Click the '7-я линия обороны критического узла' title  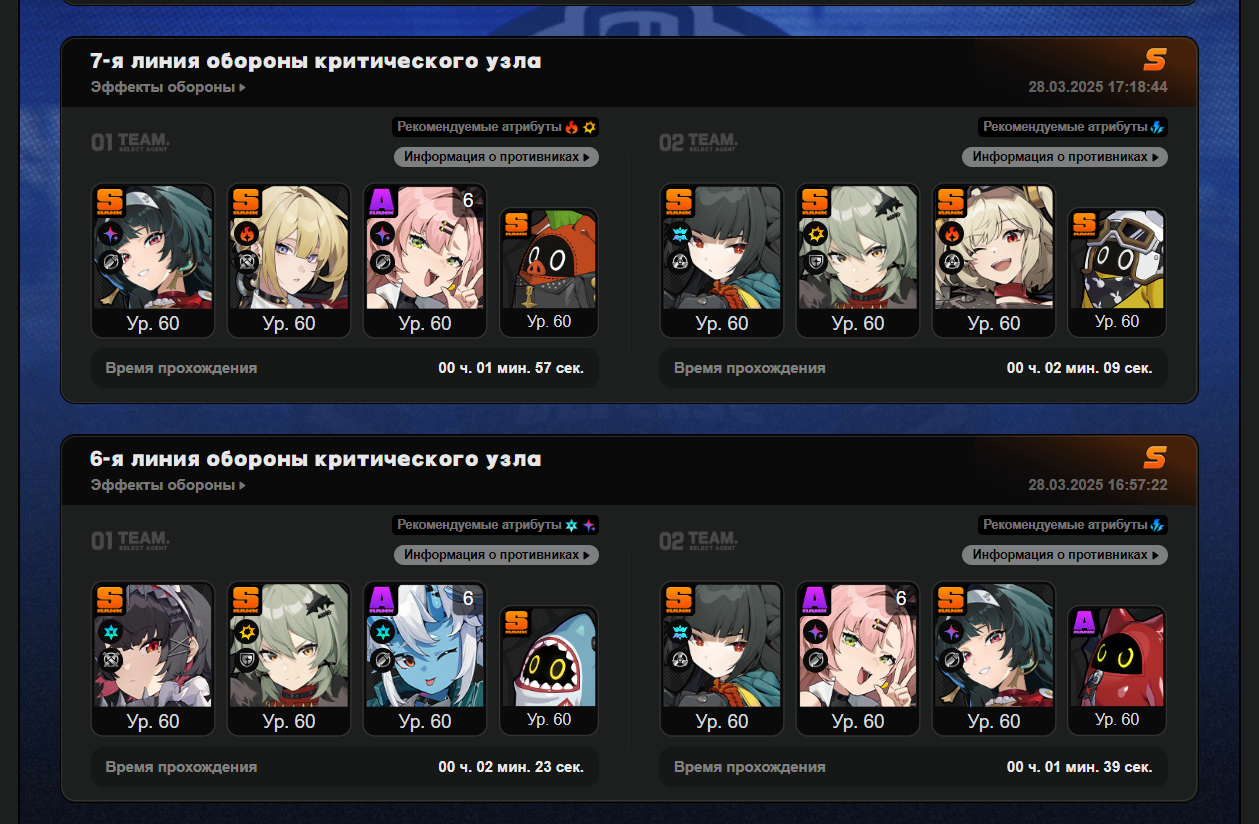(316, 61)
